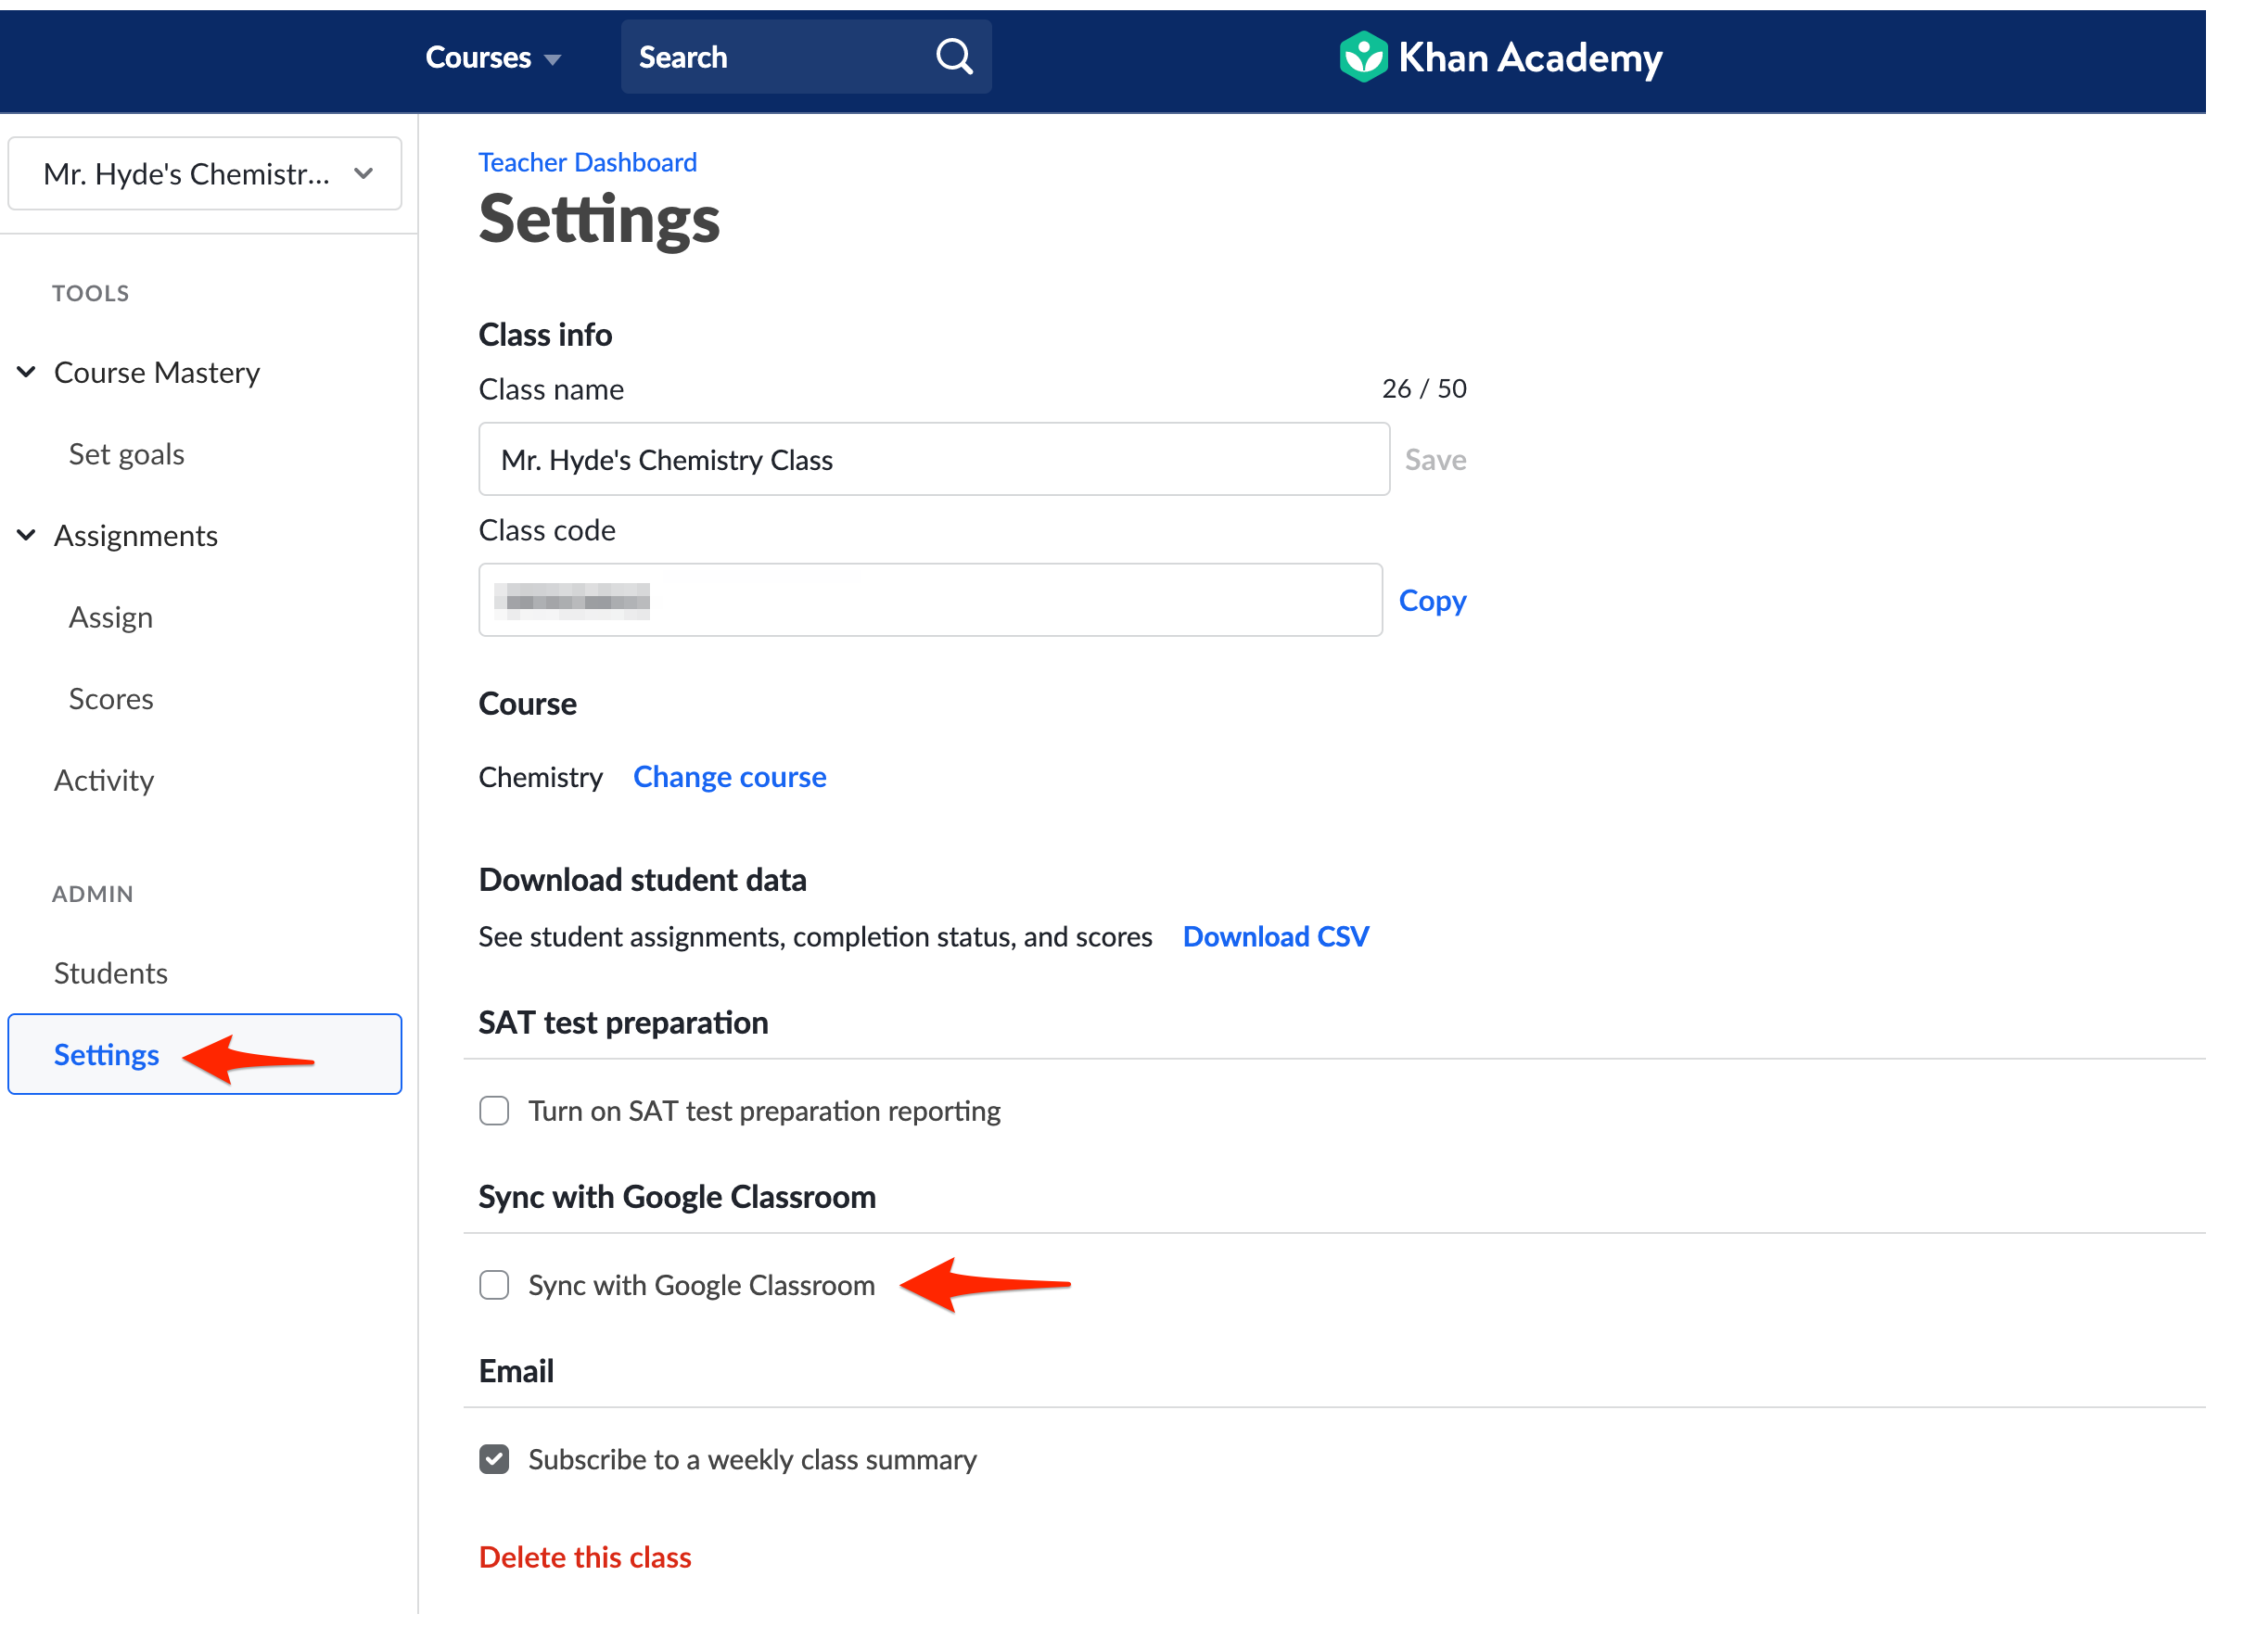Click Save next to class name
The height and width of the screenshot is (1652, 2244).
(1435, 459)
